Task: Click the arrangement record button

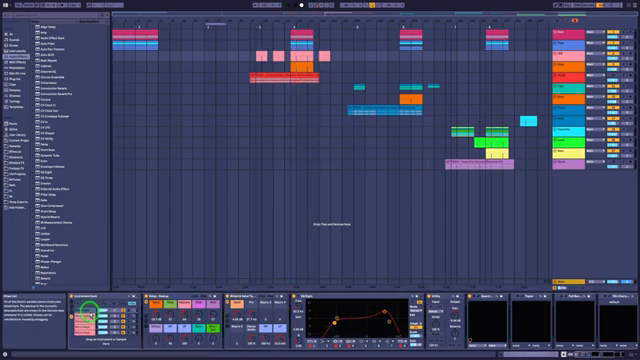Action: coord(302,5)
